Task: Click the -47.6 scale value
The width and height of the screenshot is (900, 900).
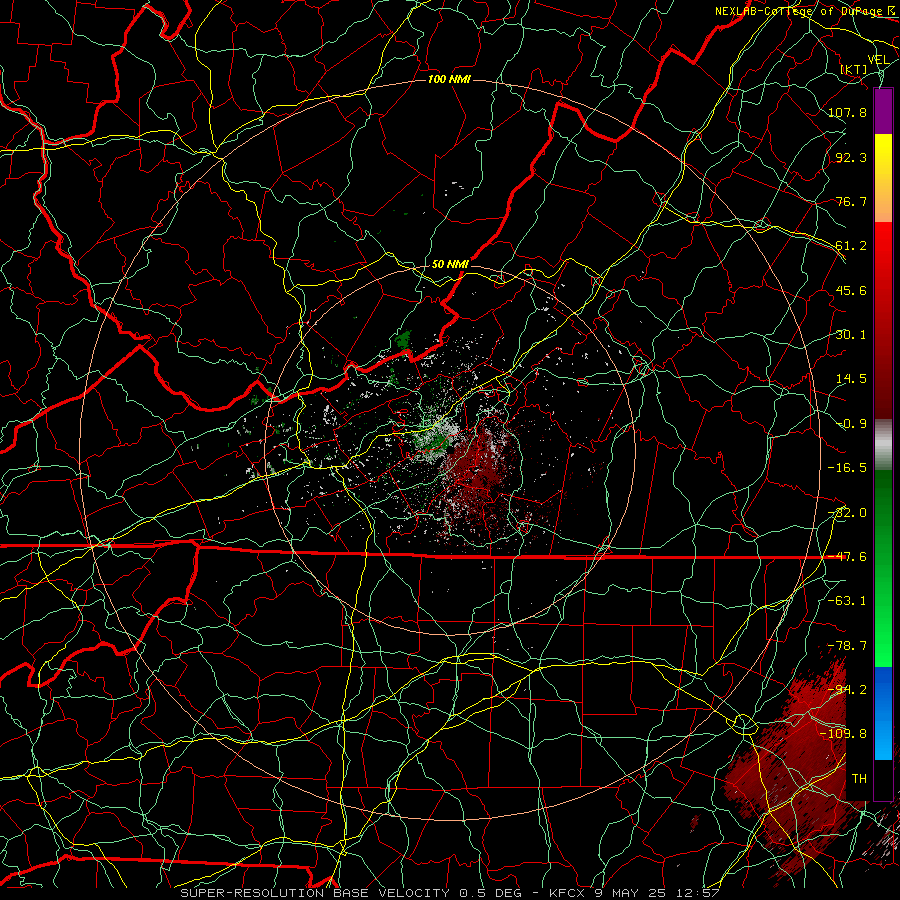Action: 847,557
